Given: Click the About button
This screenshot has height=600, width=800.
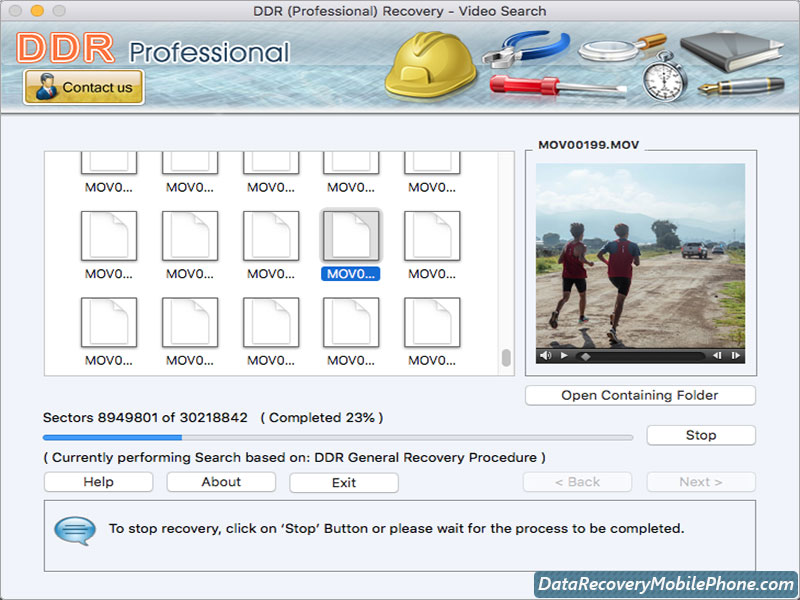Looking at the screenshot, I should tap(221, 482).
